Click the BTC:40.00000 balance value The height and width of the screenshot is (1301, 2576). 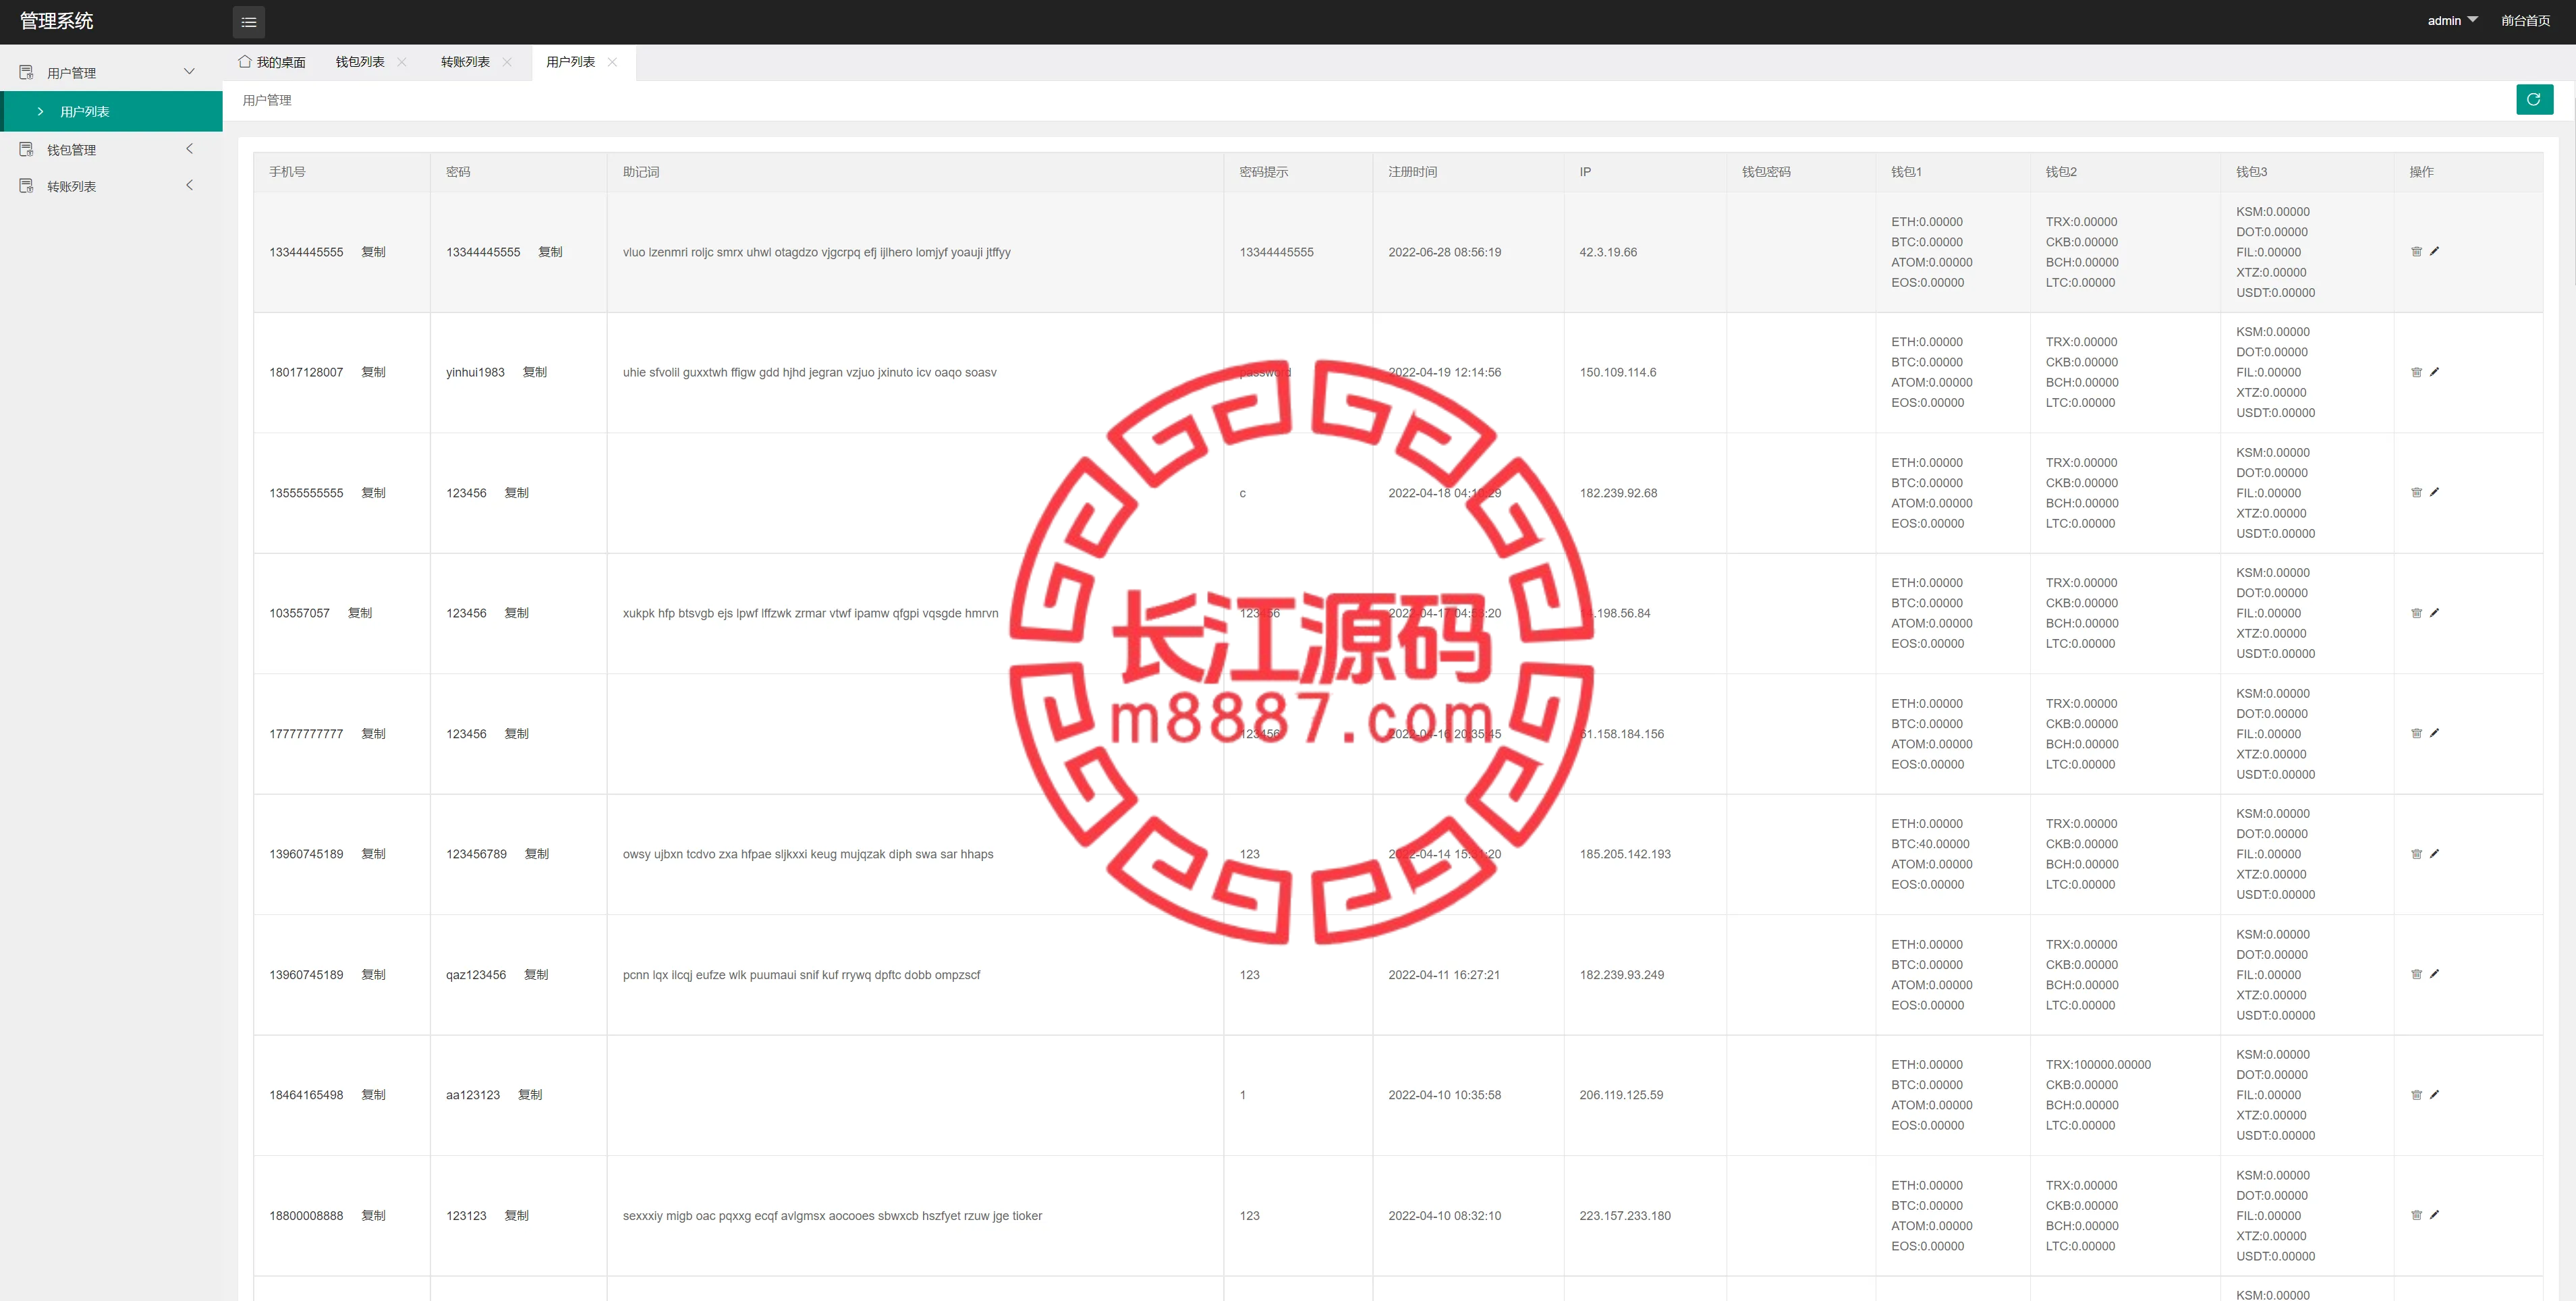pyautogui.click(x=1930, y=844)
